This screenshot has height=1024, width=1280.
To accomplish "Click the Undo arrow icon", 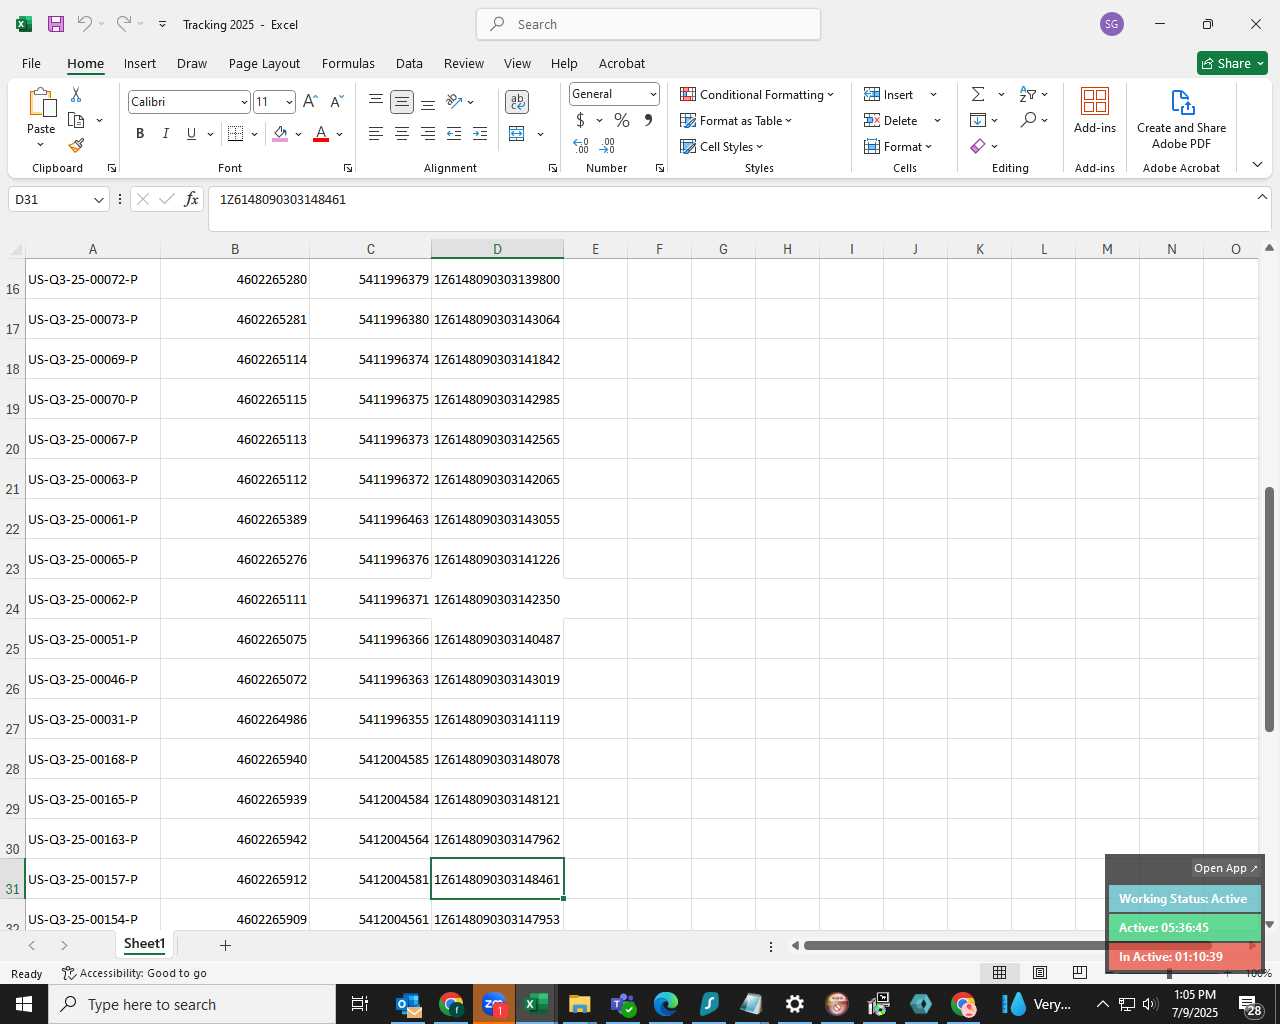I will pos(85,24).
